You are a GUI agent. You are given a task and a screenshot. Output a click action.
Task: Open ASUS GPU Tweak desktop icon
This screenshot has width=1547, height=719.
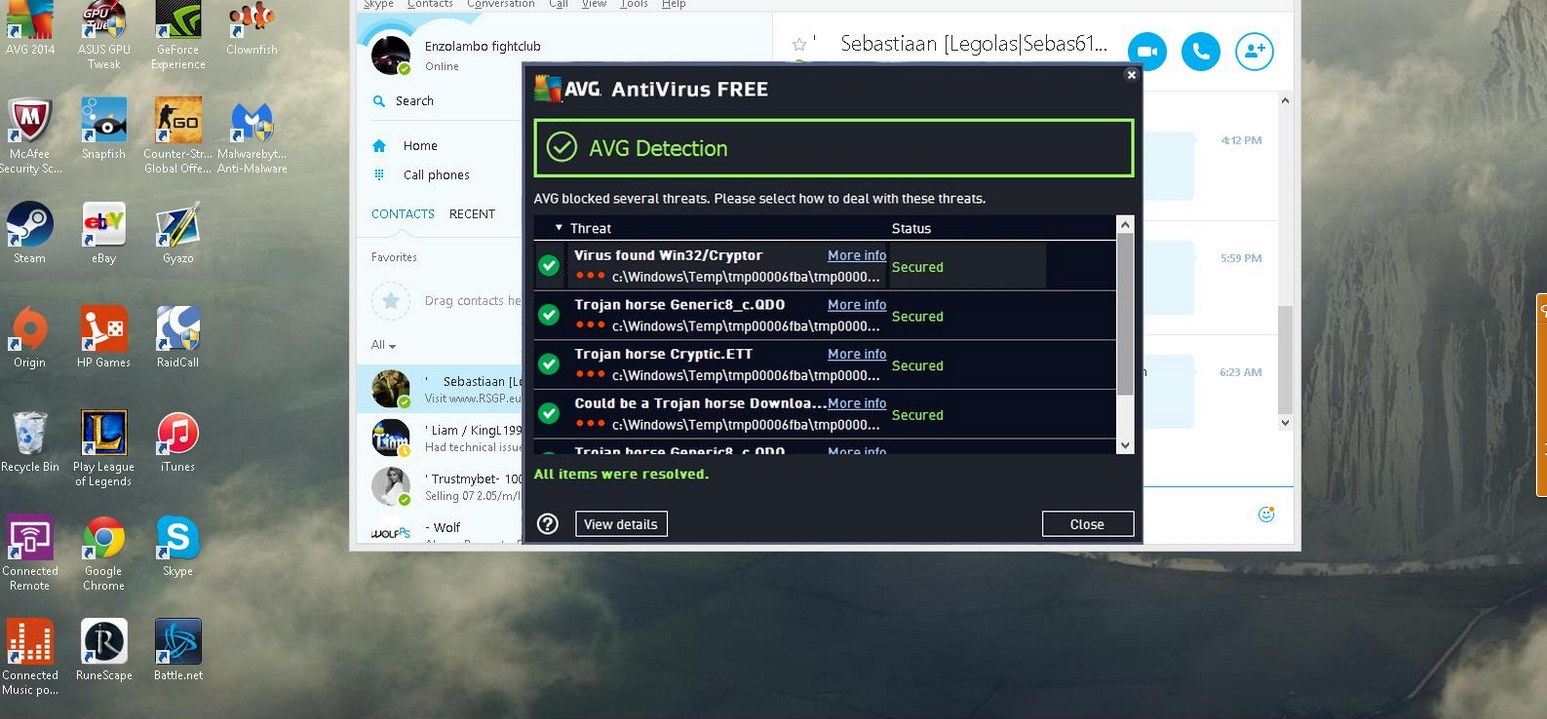coord(104,35)
